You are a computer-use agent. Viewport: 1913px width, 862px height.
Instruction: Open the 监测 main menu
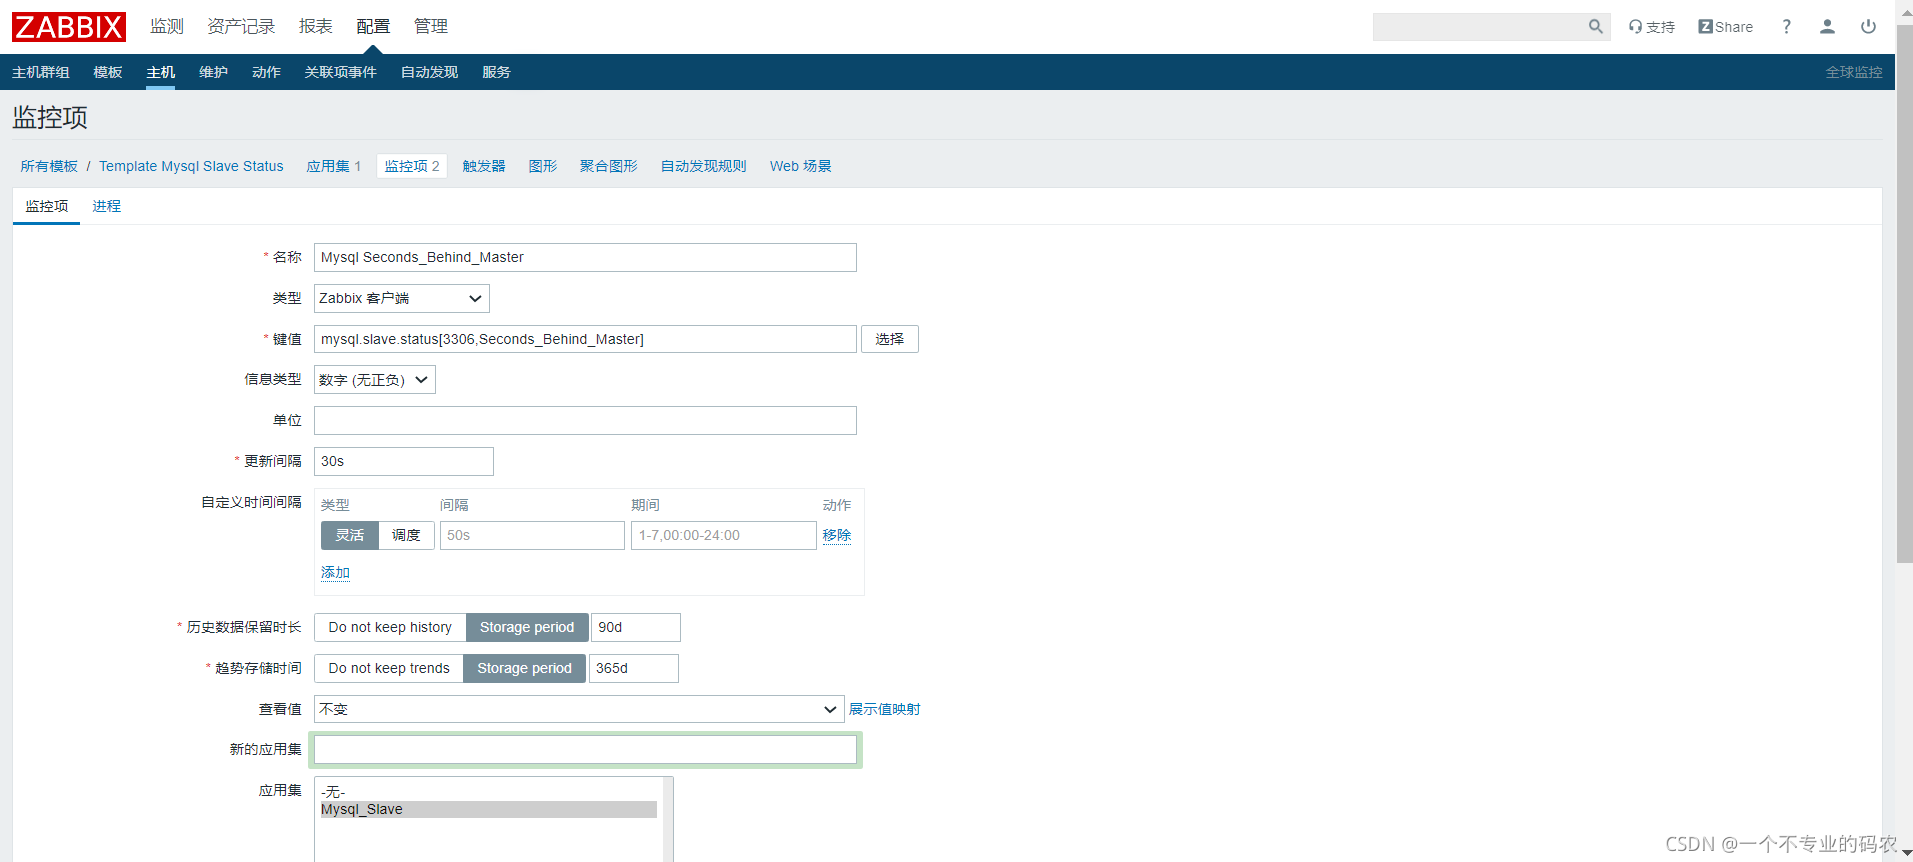[x=167, y=26]
